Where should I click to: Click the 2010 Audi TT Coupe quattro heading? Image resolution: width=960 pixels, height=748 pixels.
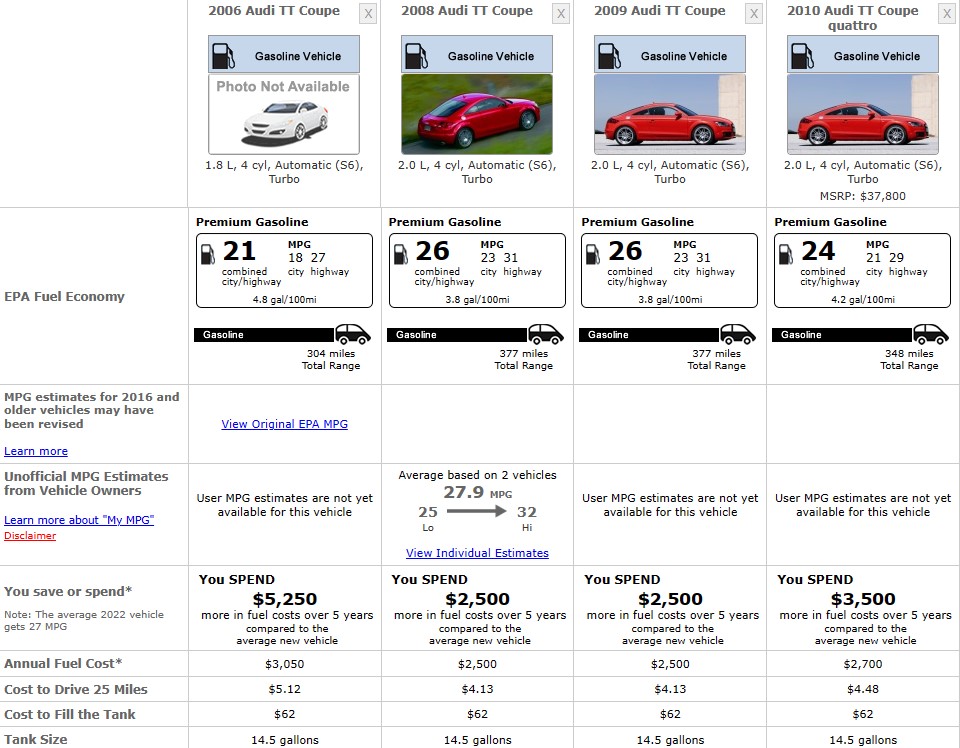852,18
